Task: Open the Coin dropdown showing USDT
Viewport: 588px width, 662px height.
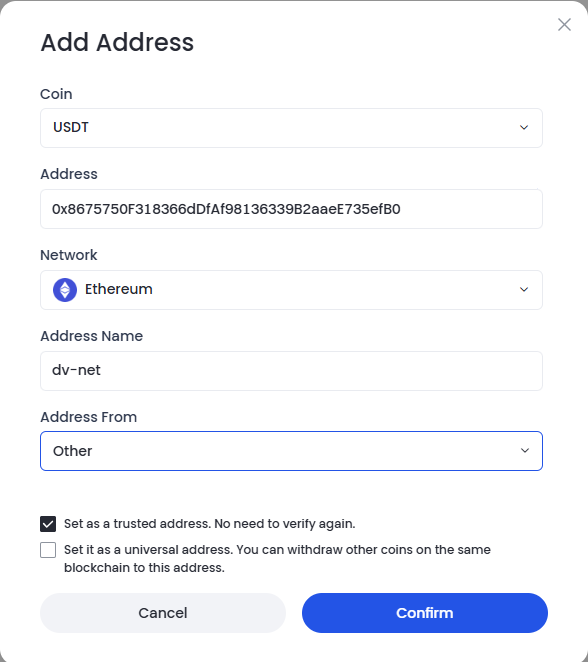Action: (x=291, y=128)
